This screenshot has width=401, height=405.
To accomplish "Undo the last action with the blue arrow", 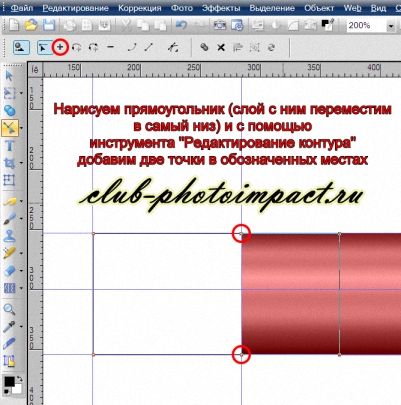I will point(181,25).
